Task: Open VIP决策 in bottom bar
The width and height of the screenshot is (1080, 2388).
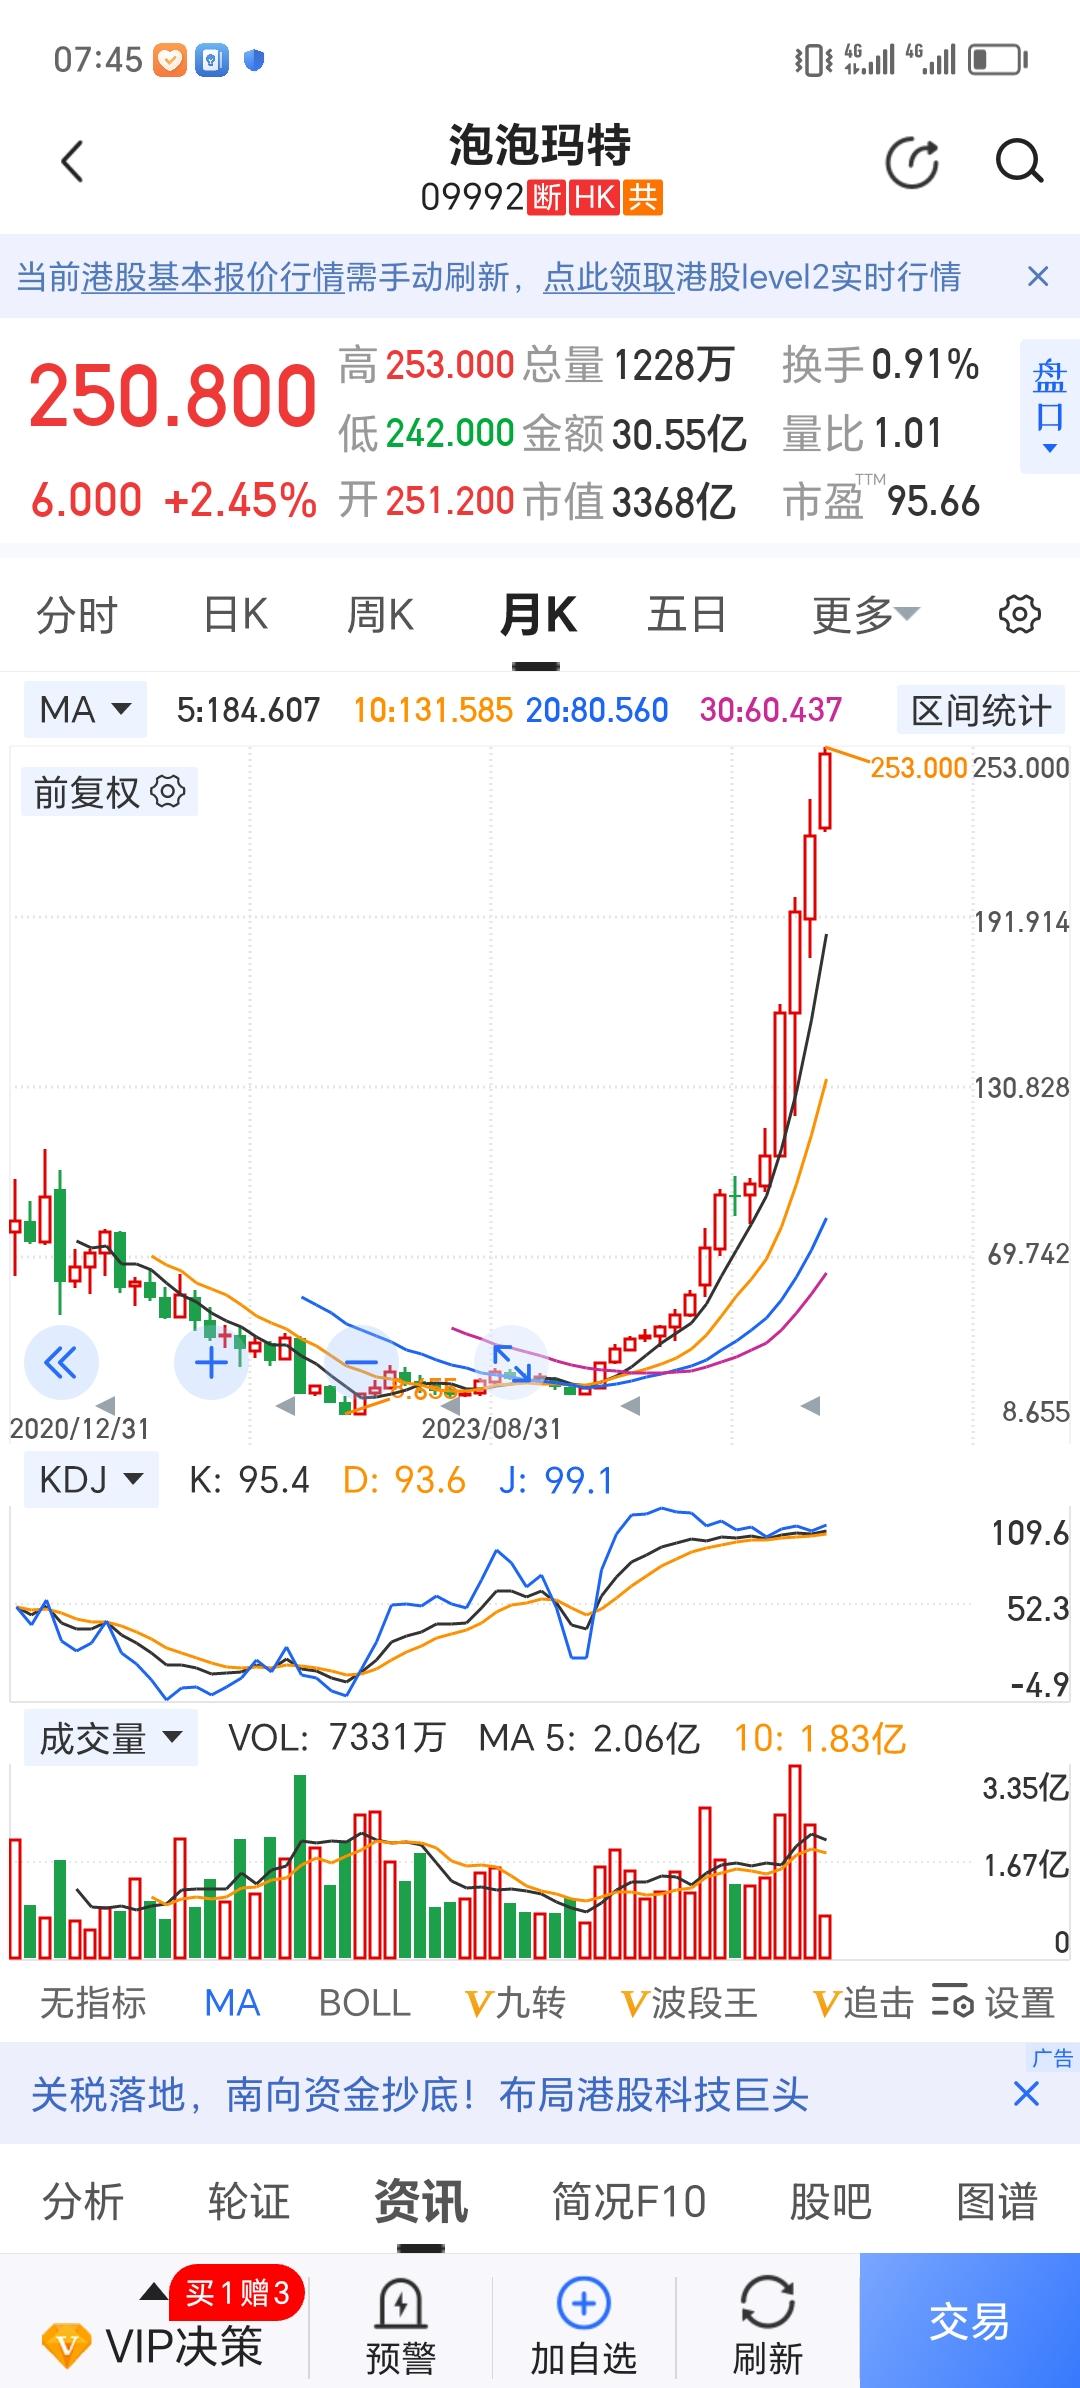Action: 154,2344
